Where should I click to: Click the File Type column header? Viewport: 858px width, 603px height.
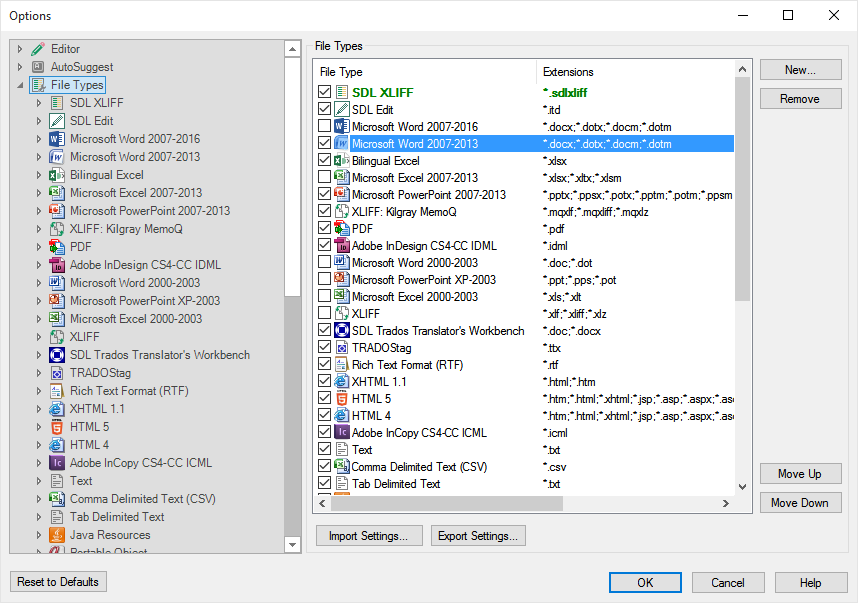point(426,72)
